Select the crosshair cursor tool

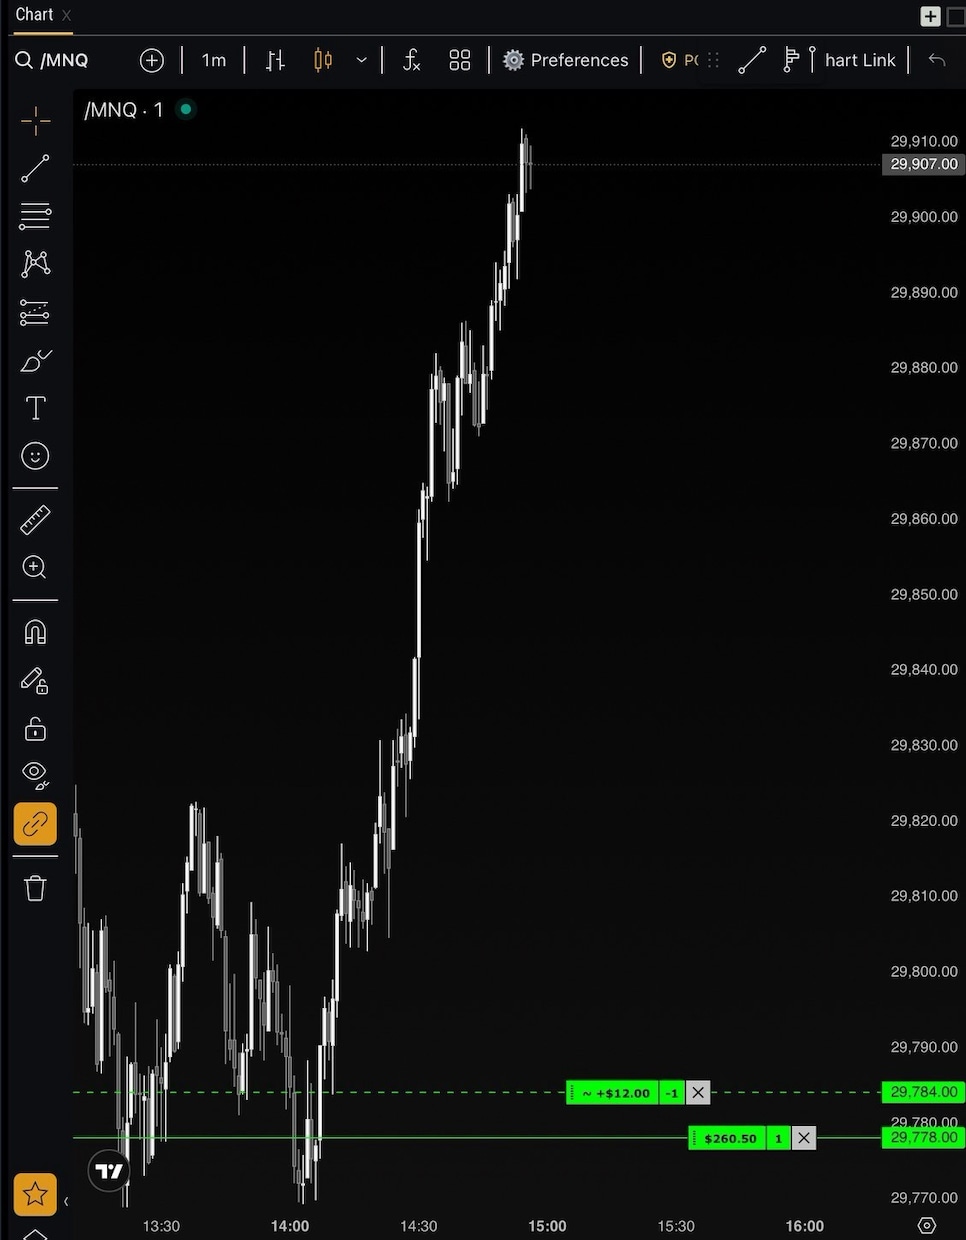point(35,121)
